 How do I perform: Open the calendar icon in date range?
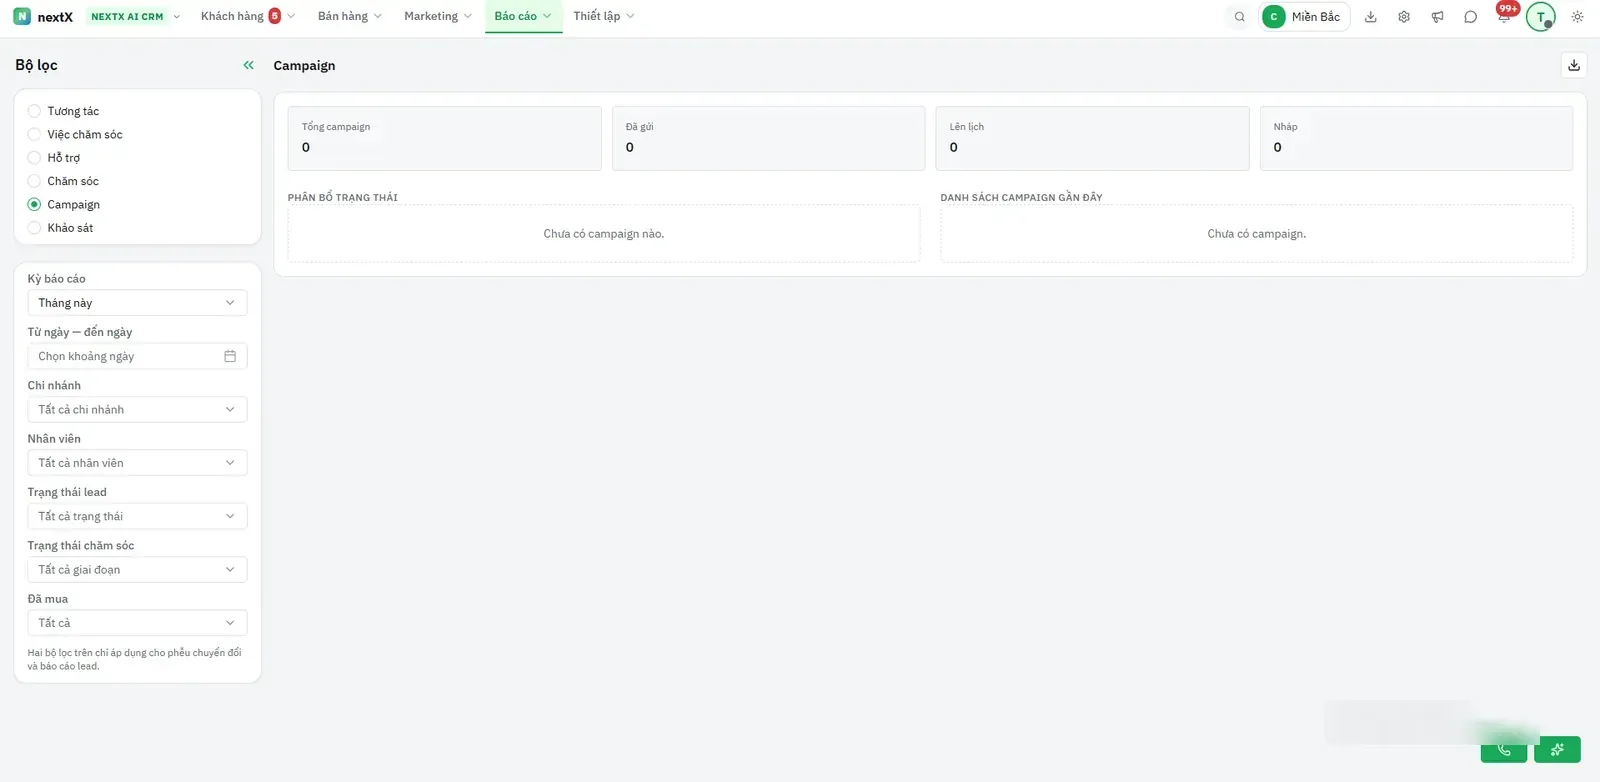click(230, 356)
